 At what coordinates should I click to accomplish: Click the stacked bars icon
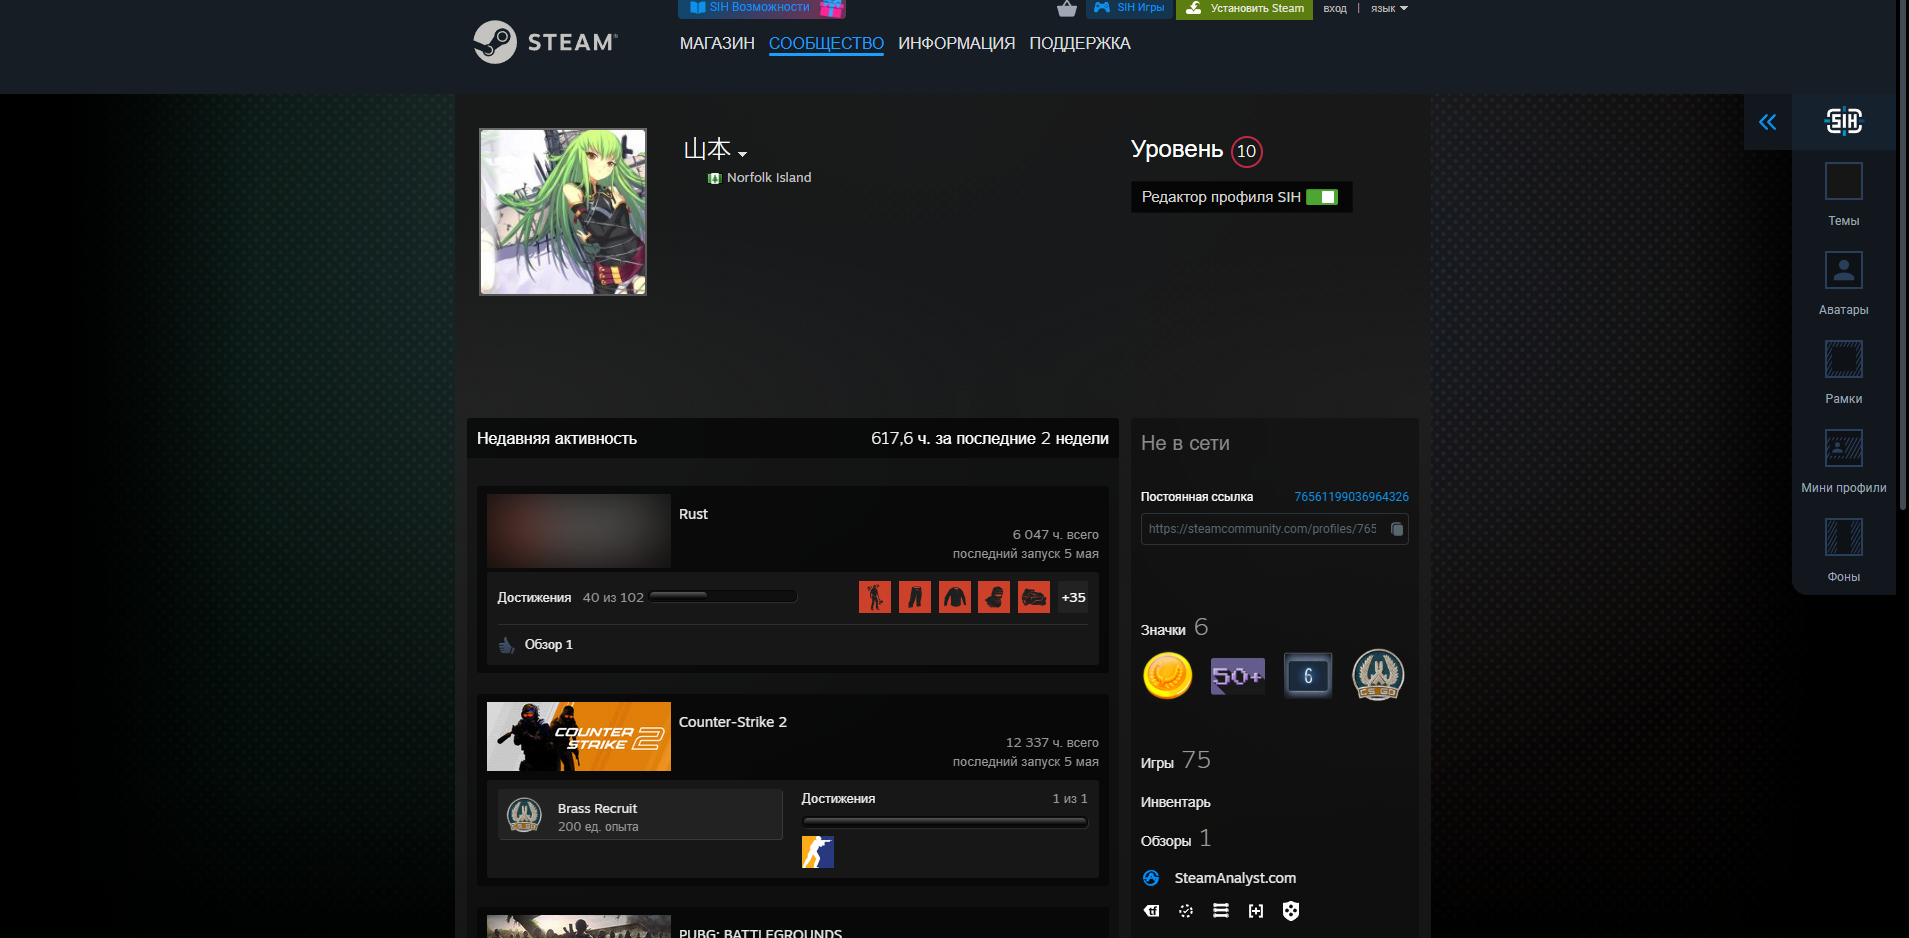[x=1221, y=911]
